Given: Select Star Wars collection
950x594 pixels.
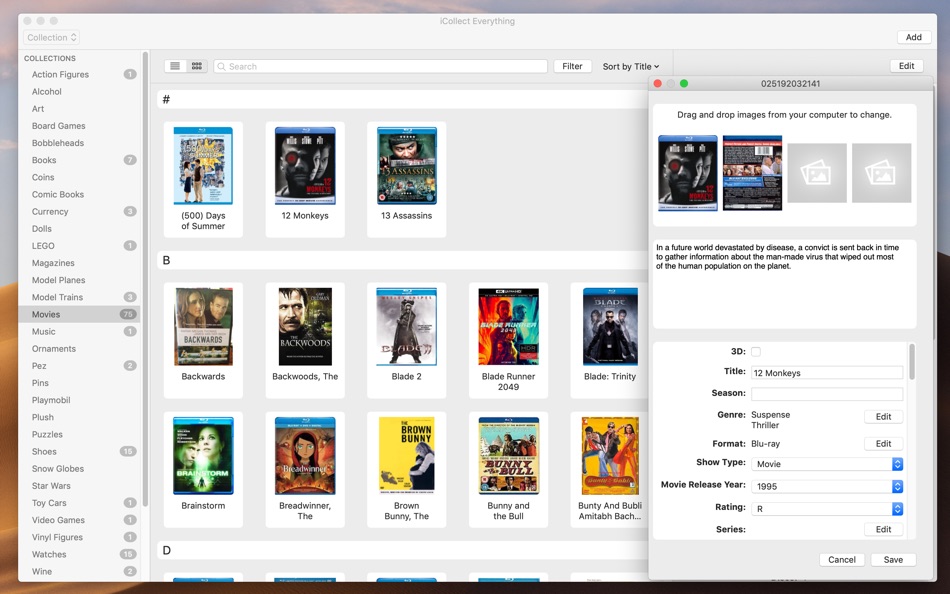Looking at the screenshot, I should 79,486.
